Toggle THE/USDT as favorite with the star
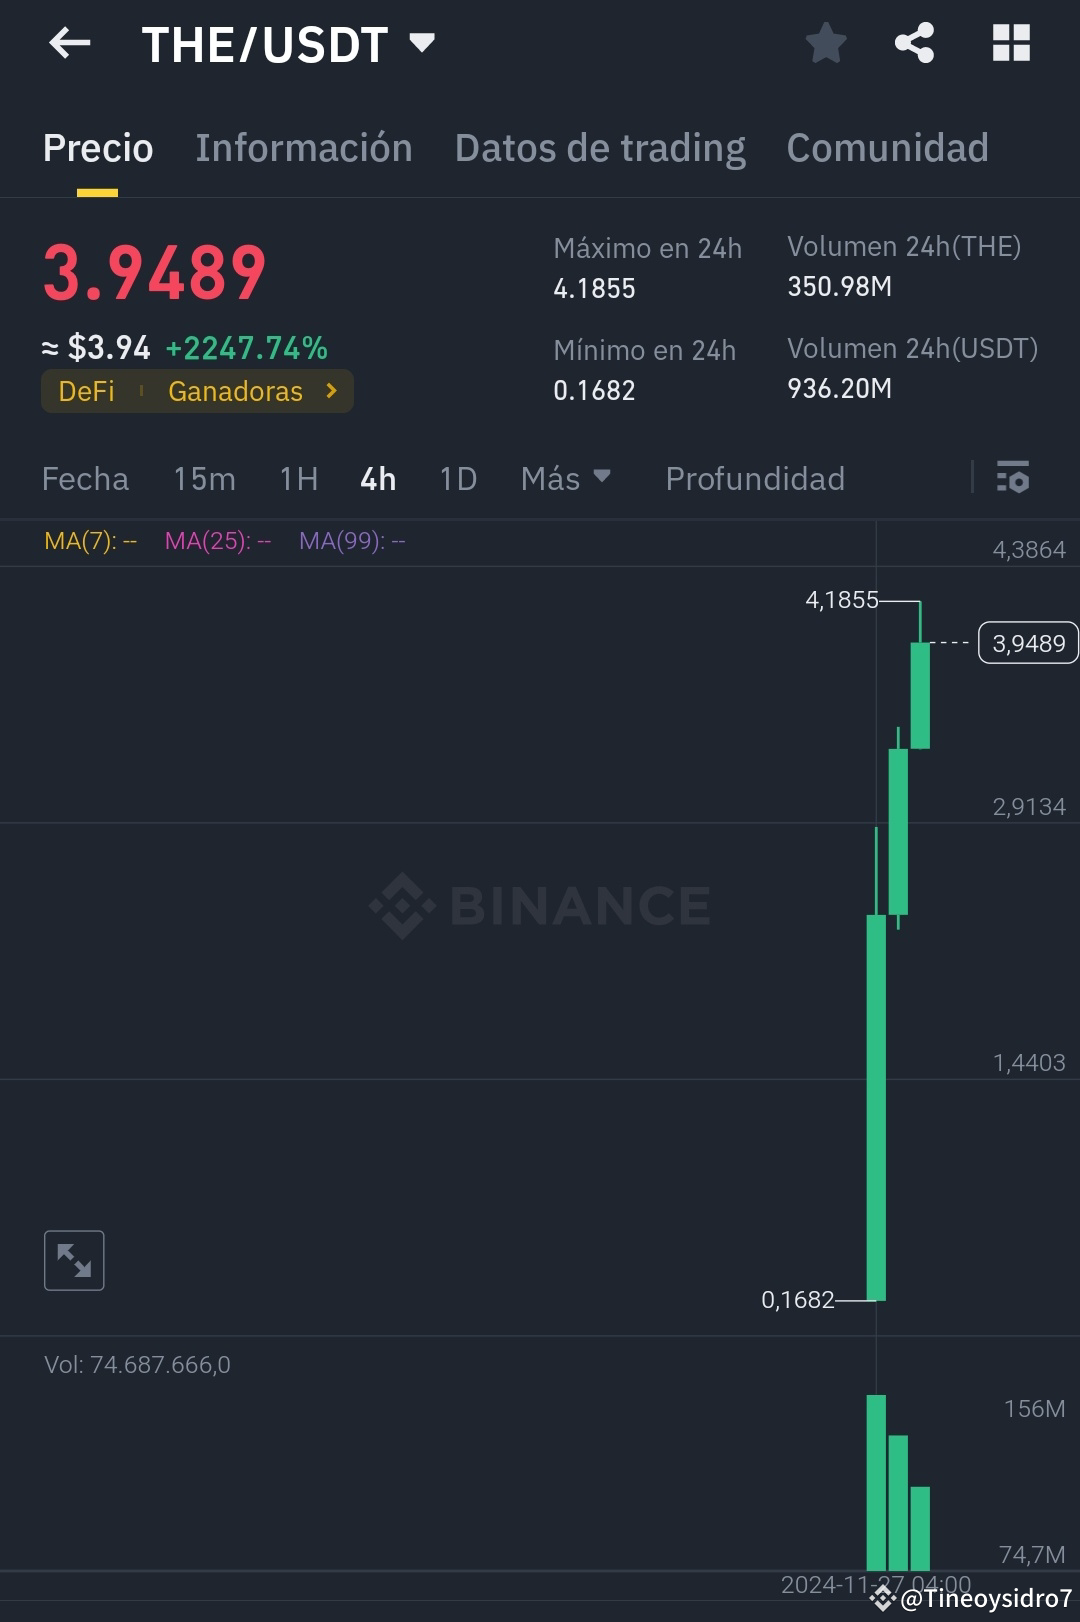 pos(826,42)
